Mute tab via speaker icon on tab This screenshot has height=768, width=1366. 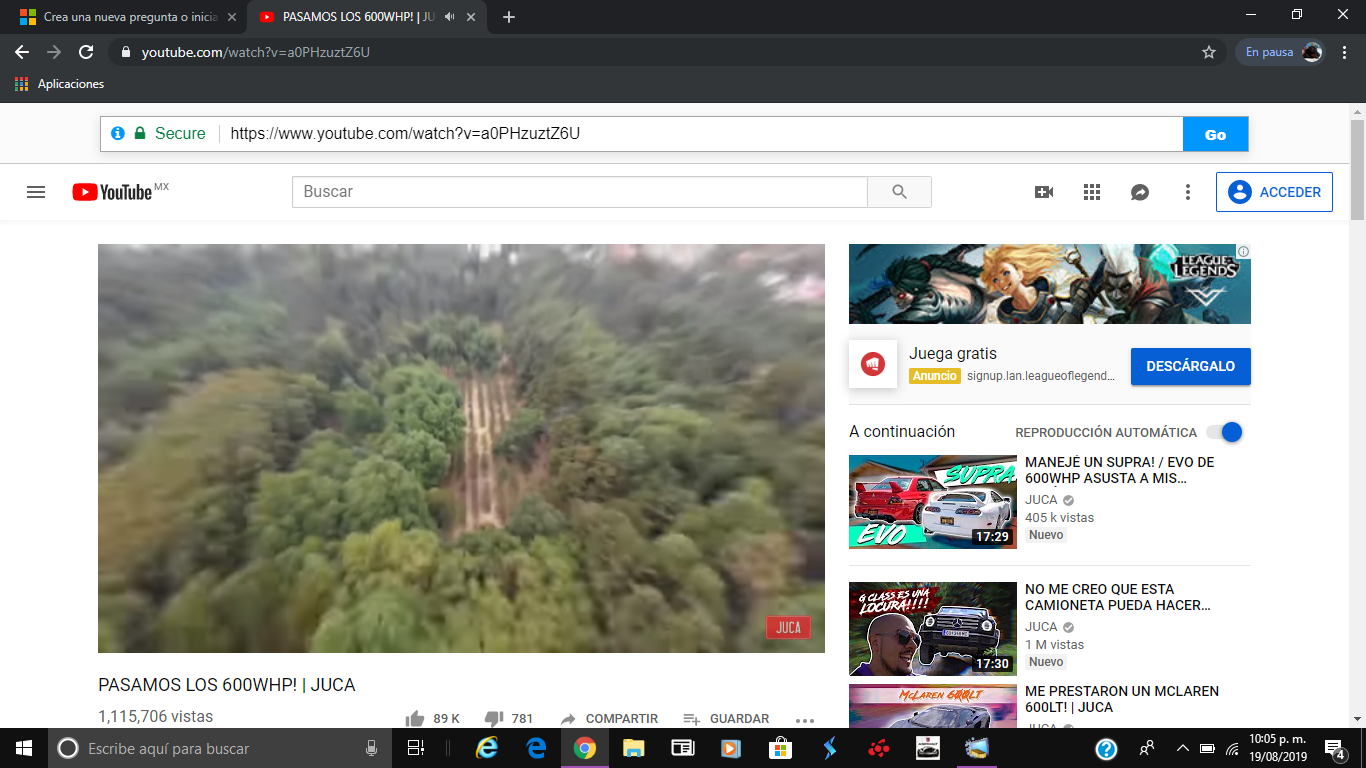(x=449, y=17)
